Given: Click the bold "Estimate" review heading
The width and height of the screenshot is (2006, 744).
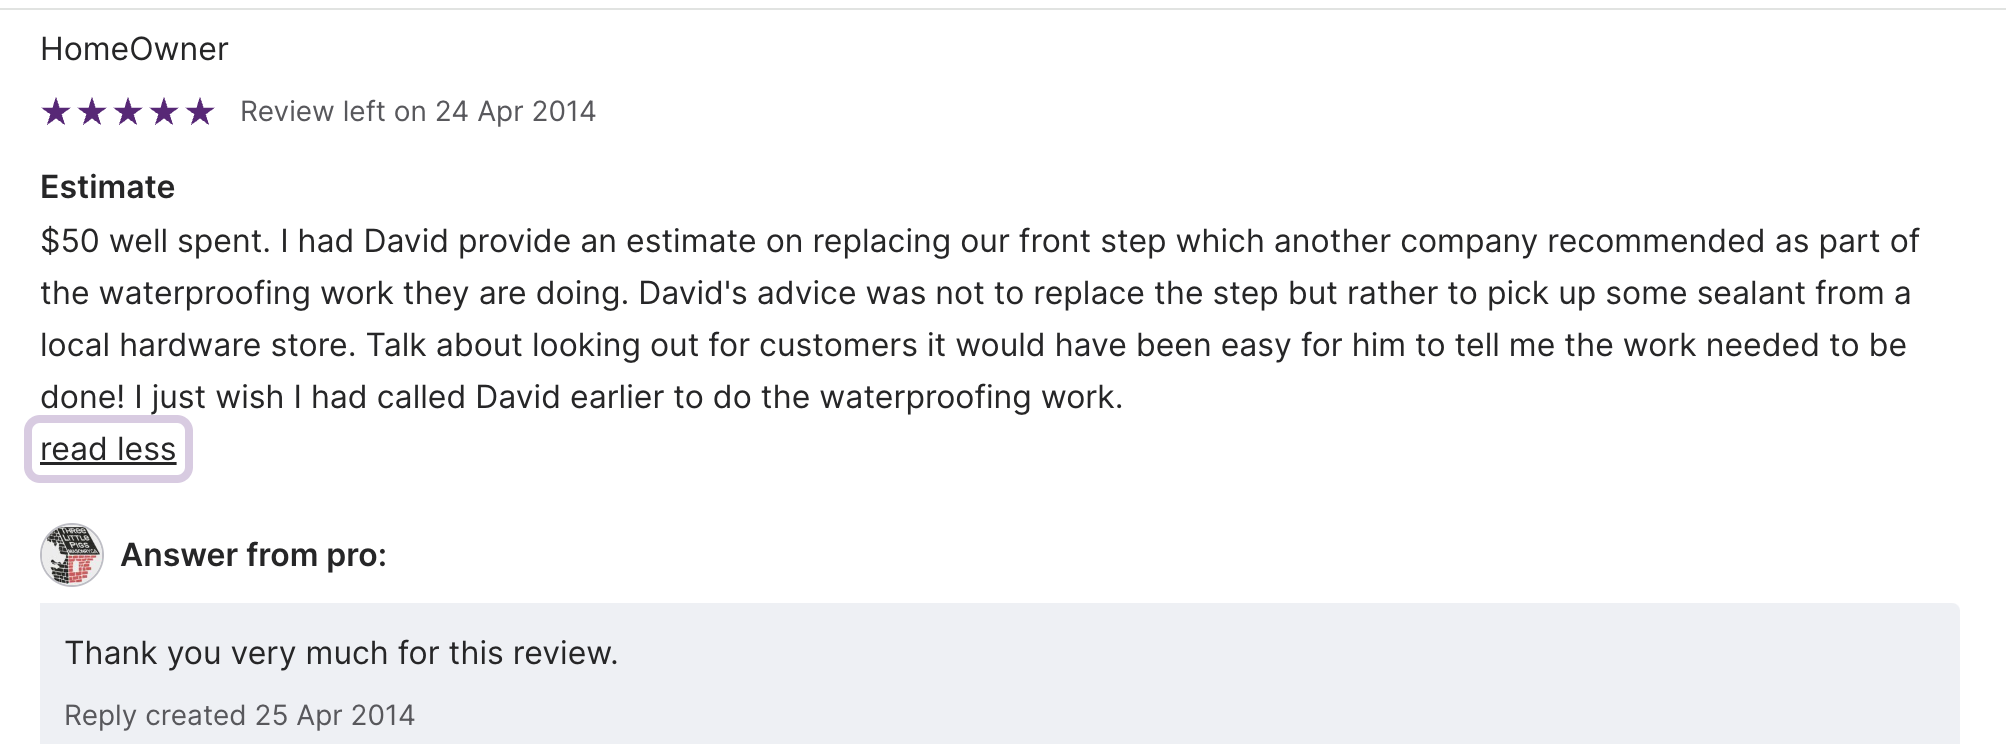Looking at the screenshot, I should pyautogui.click(x=107, y=187).
